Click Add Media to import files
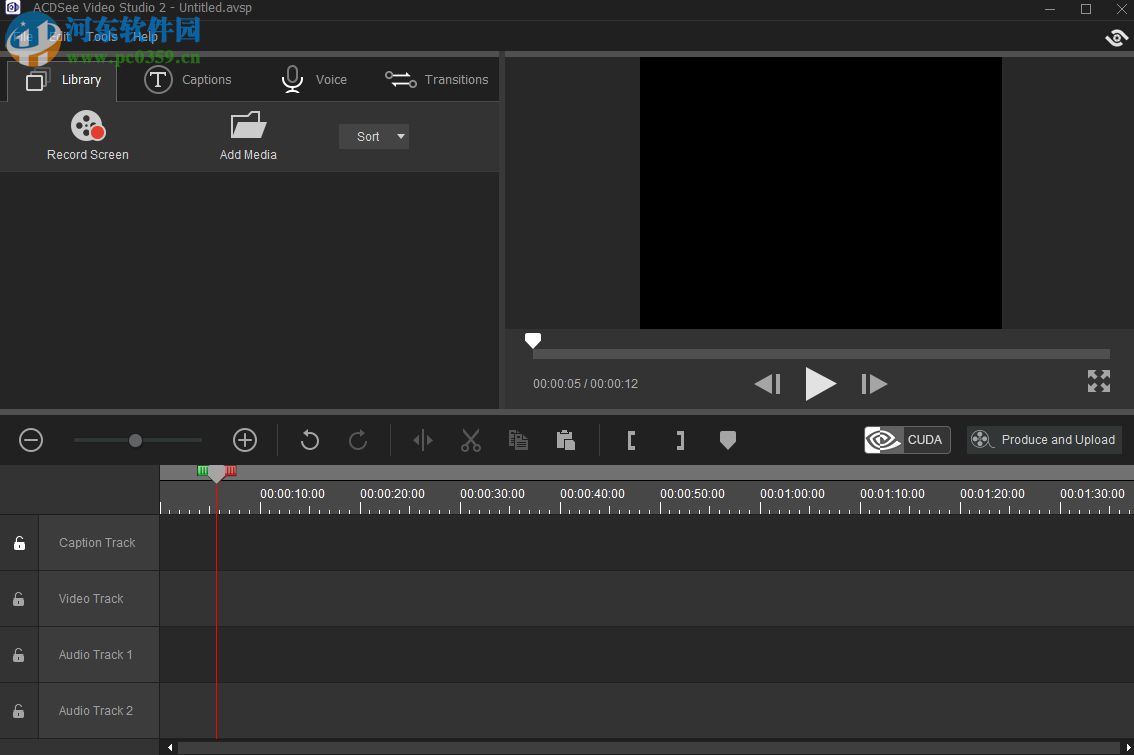This screenshot has height=755, width=1134. [x=247, y=135]
